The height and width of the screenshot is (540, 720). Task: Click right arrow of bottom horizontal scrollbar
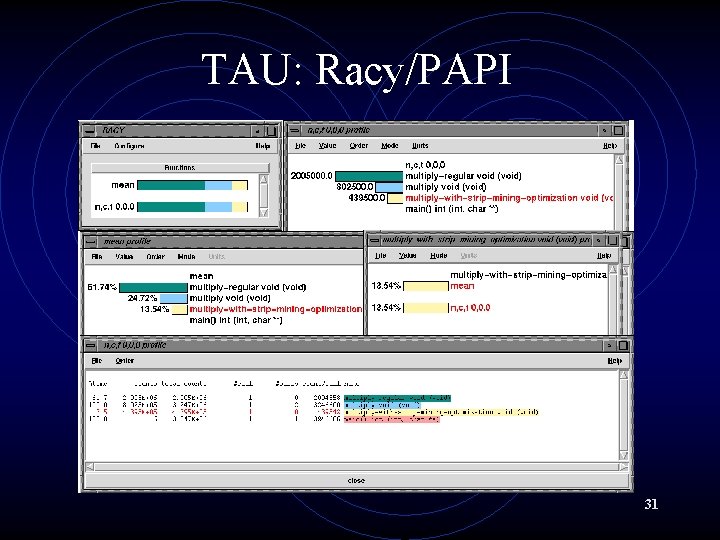pyautogui.click(x=623, y=467)
